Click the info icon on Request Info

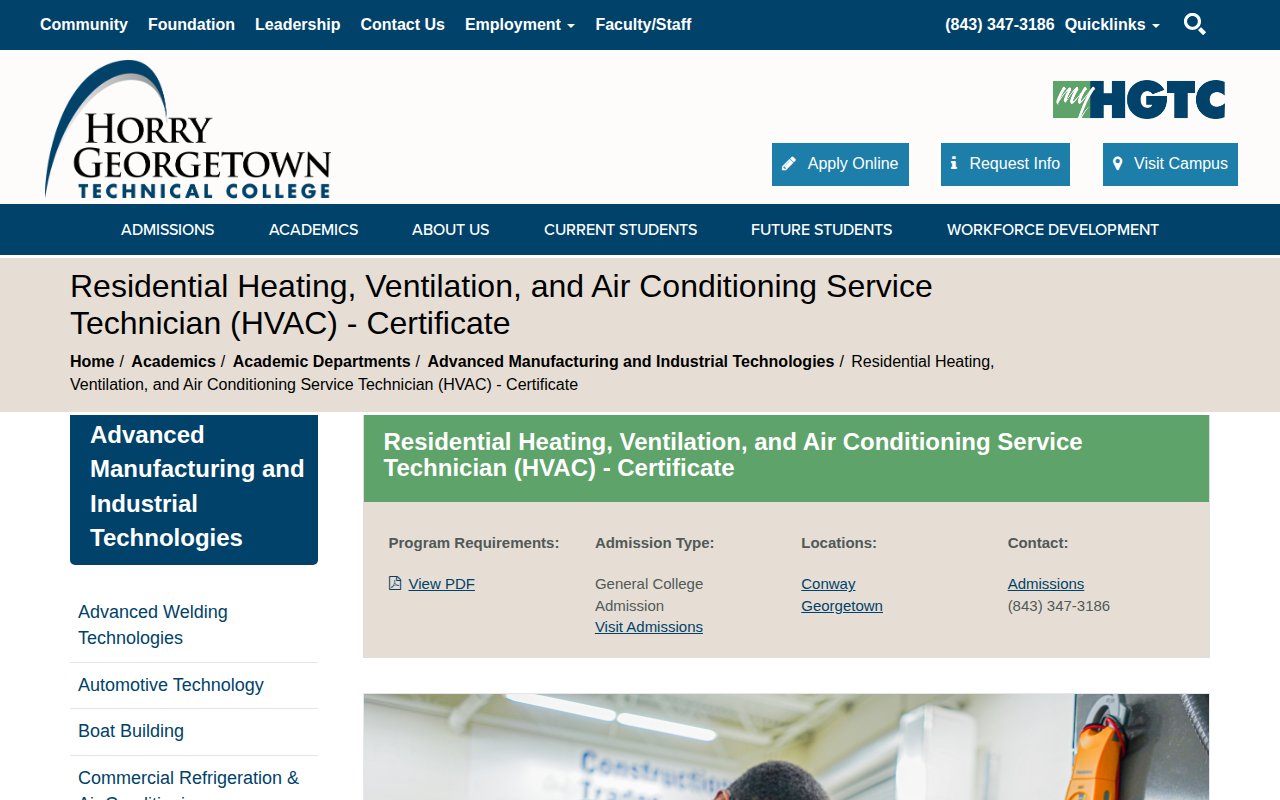tap(954, 164)
